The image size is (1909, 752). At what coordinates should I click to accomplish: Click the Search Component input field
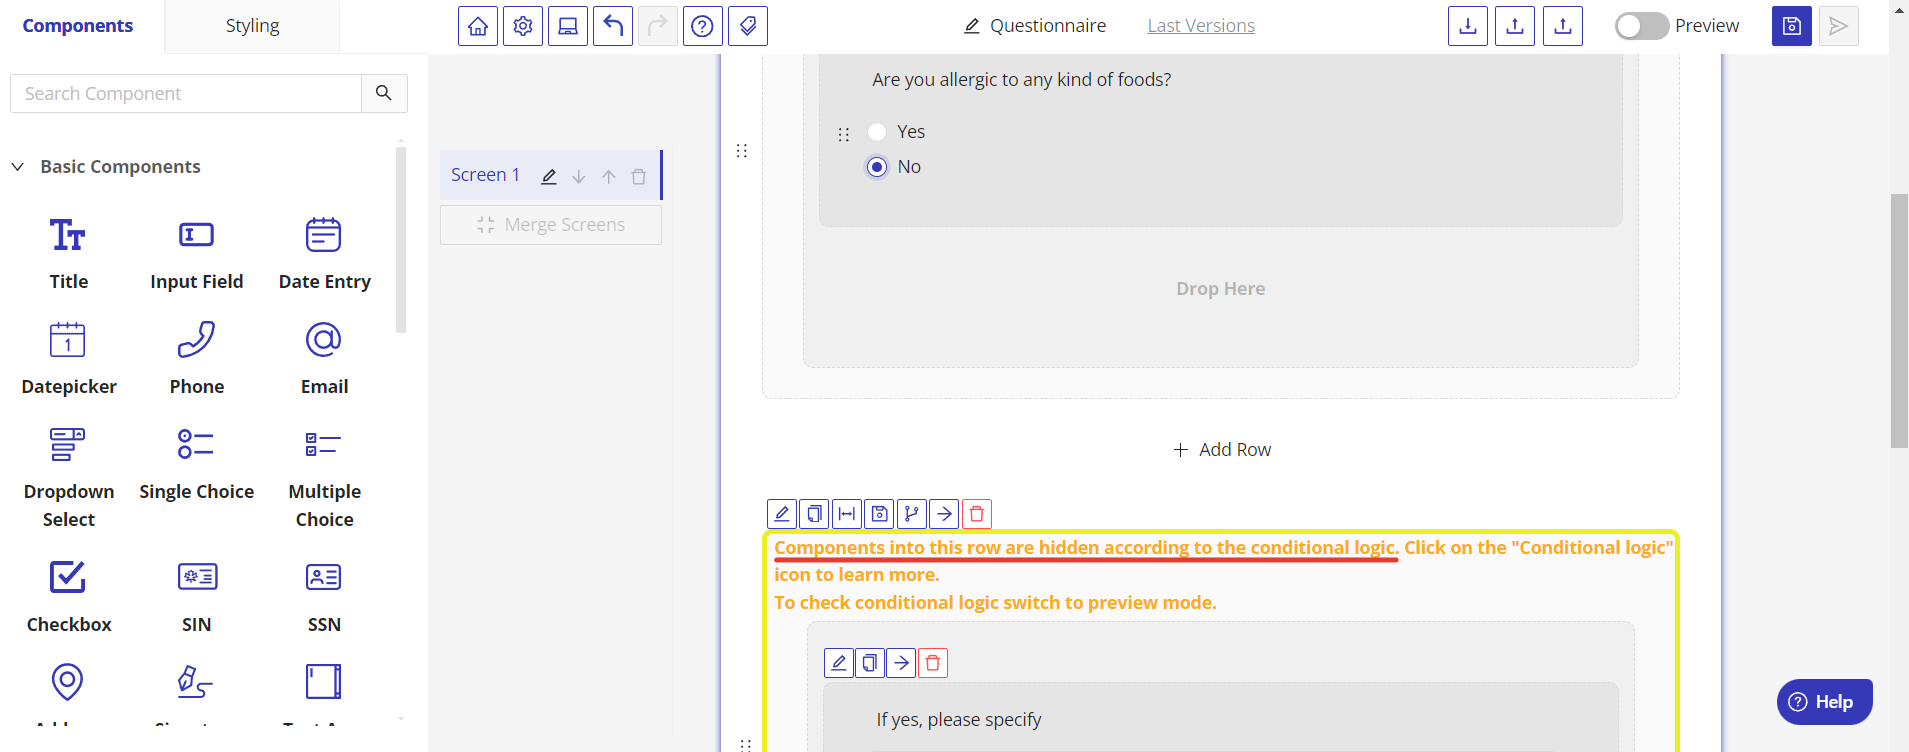tap(186, 94)
